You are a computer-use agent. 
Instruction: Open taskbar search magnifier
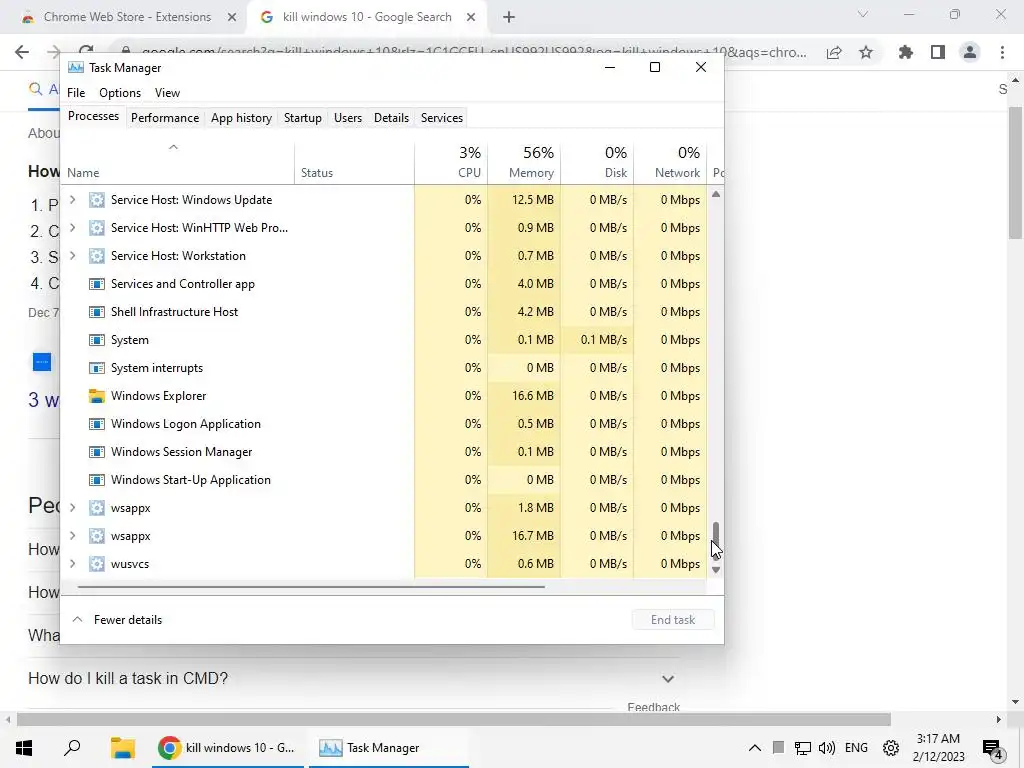(x=72, y=747)
